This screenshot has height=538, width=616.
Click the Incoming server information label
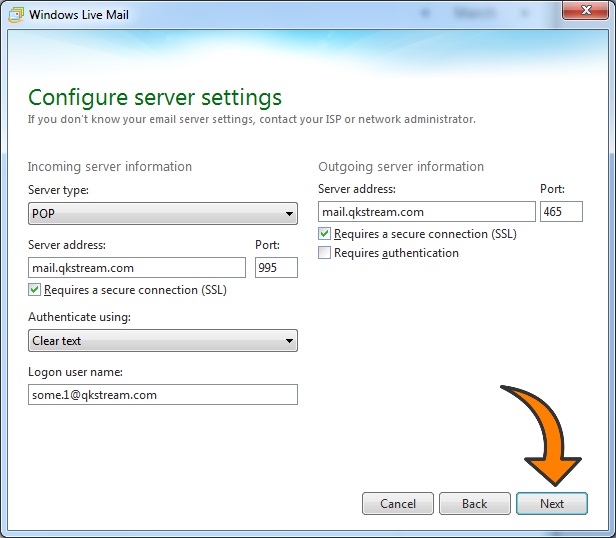tap(110, 167)
